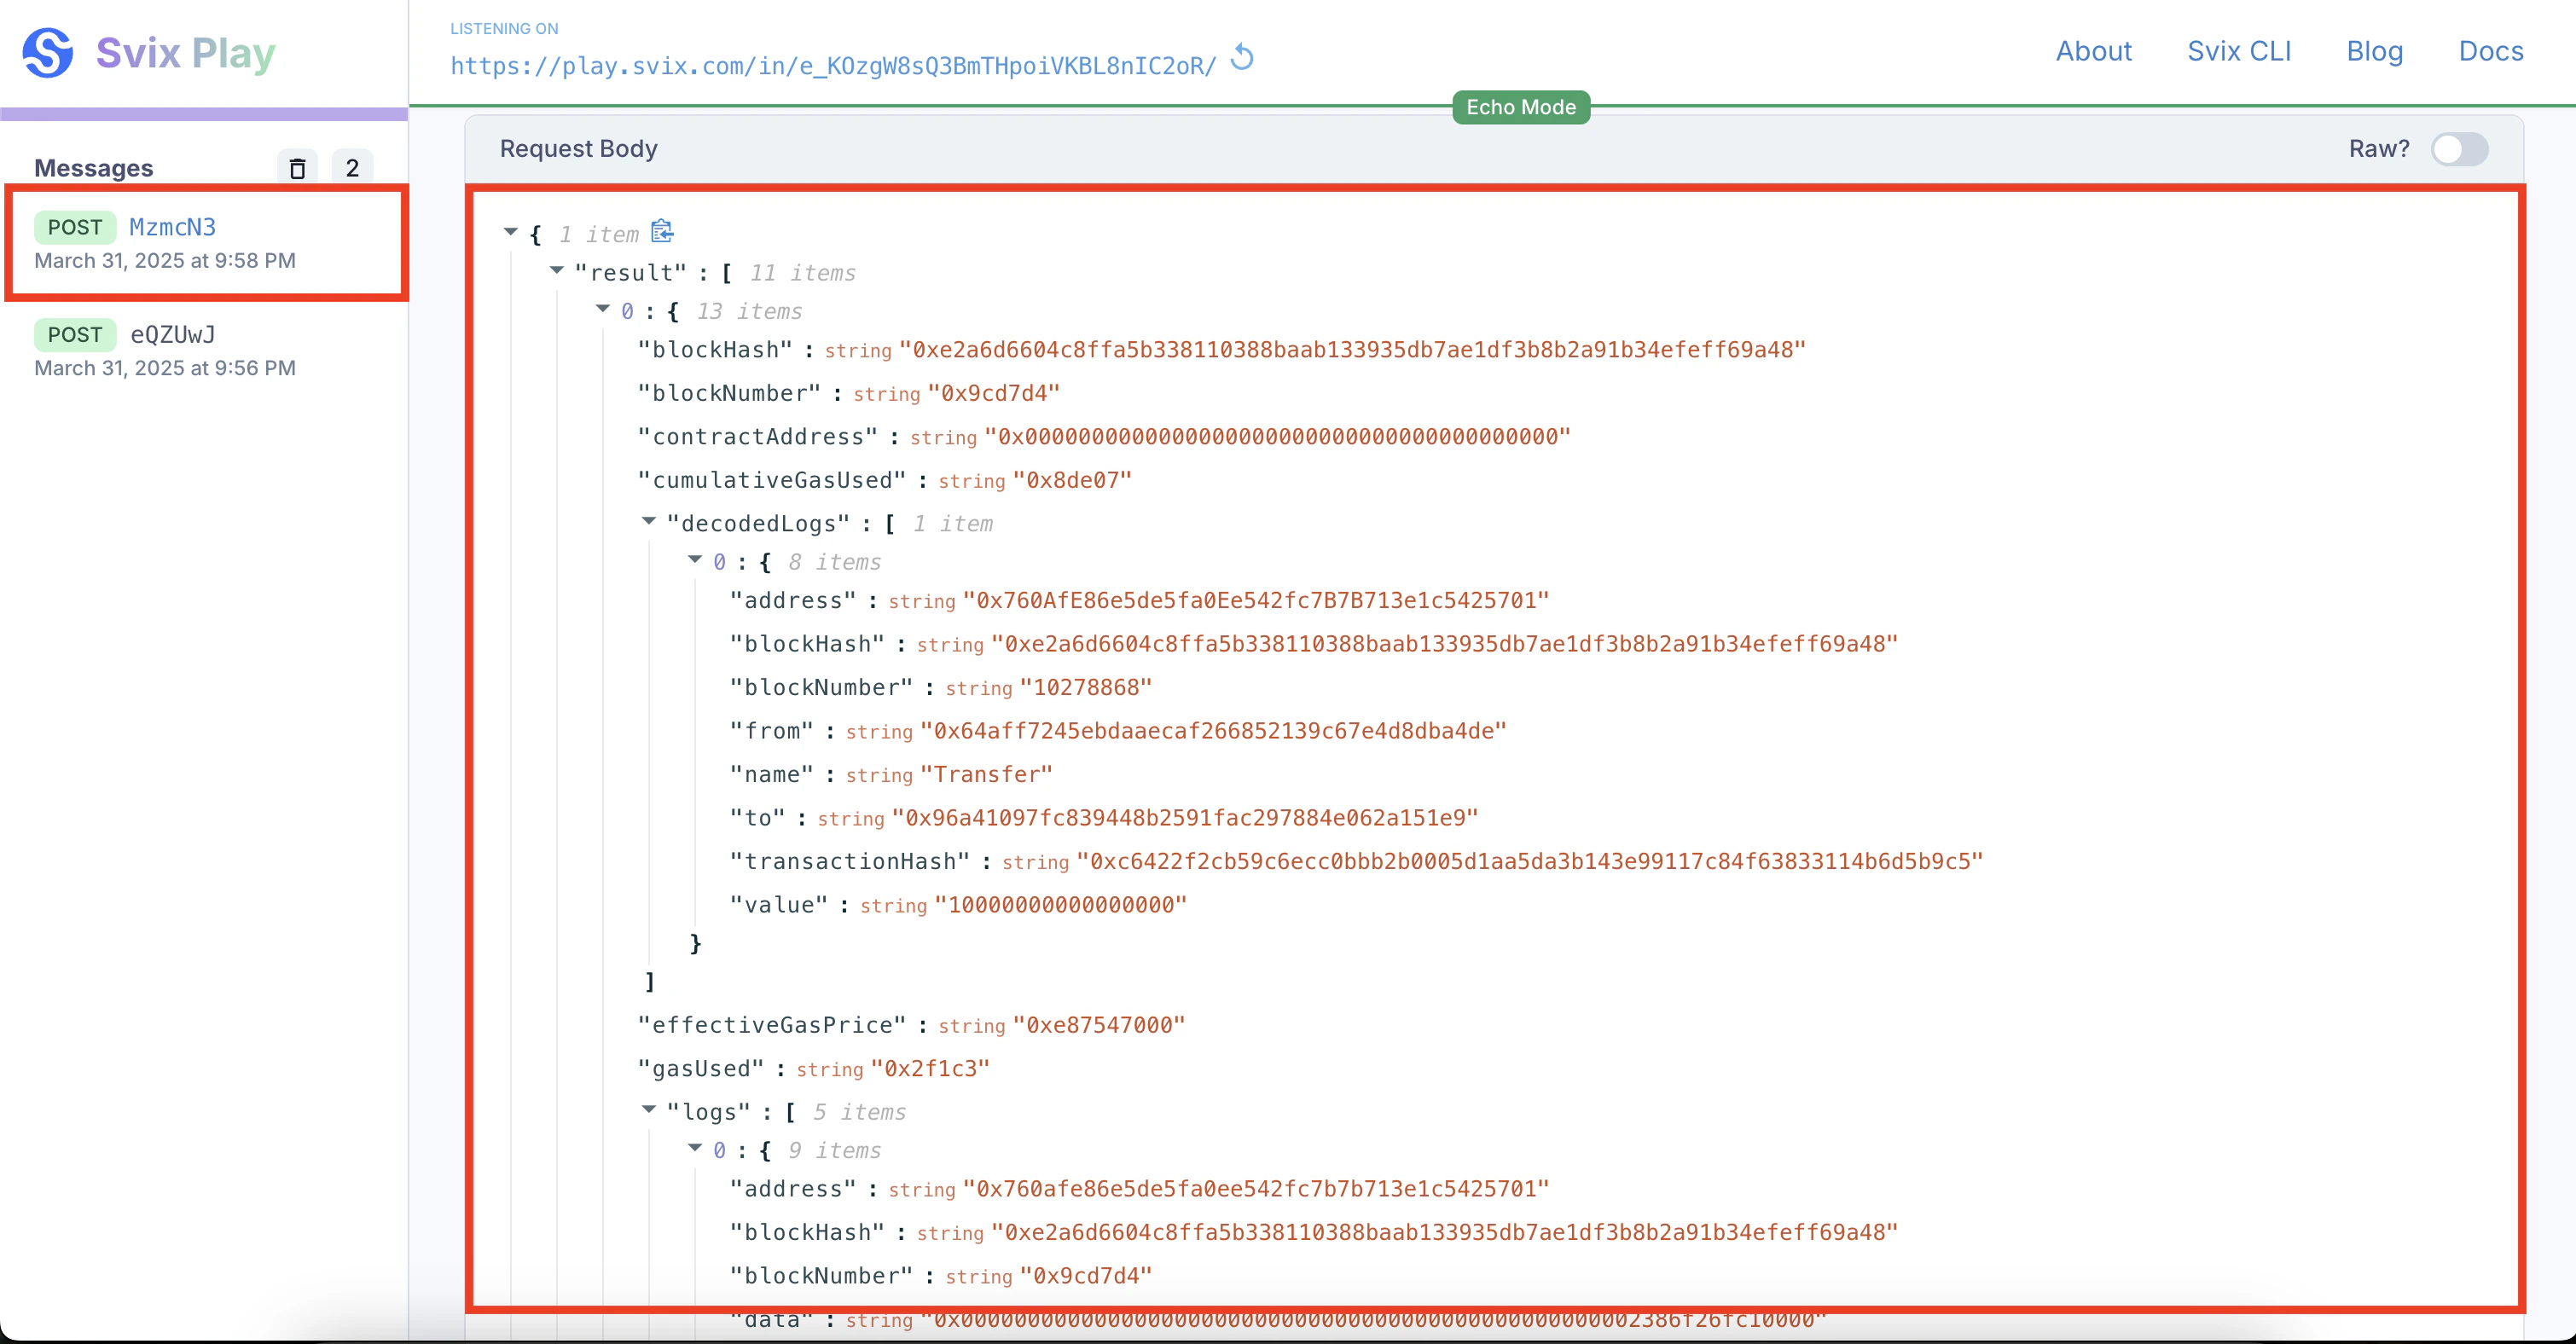This screenshot has height=1344, width=2576.
Task: Click the refresh URL icon
Action: tap(1242, 58)
